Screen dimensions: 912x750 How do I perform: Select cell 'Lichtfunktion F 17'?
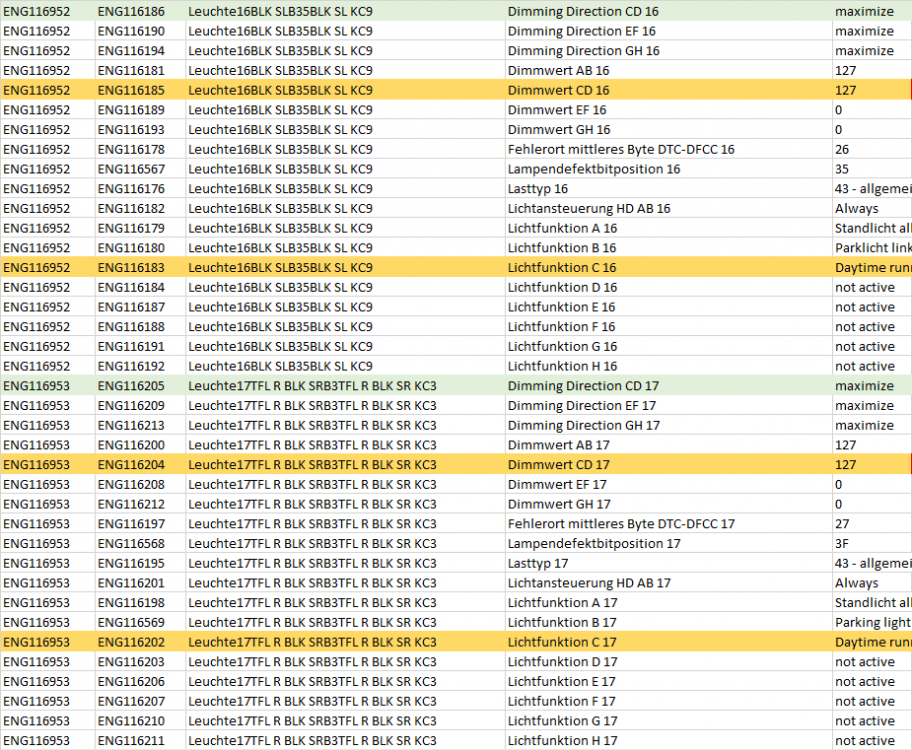(668, 702)
